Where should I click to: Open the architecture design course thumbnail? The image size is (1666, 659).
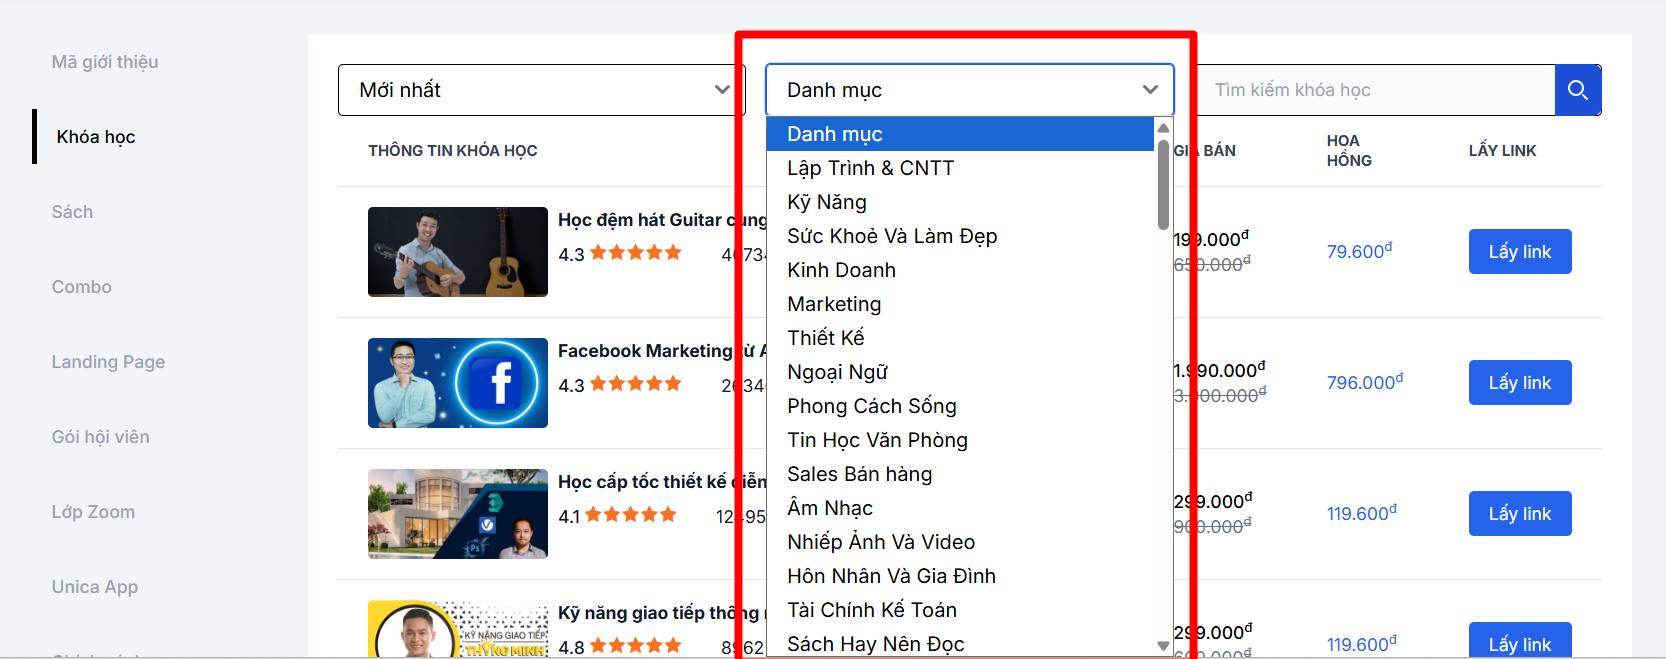(x=457, y=514)
